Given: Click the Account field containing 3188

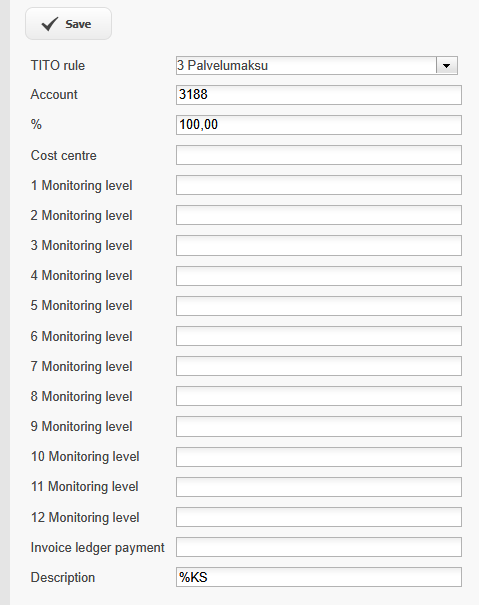Looking at the screenshot, I should 319,95.
